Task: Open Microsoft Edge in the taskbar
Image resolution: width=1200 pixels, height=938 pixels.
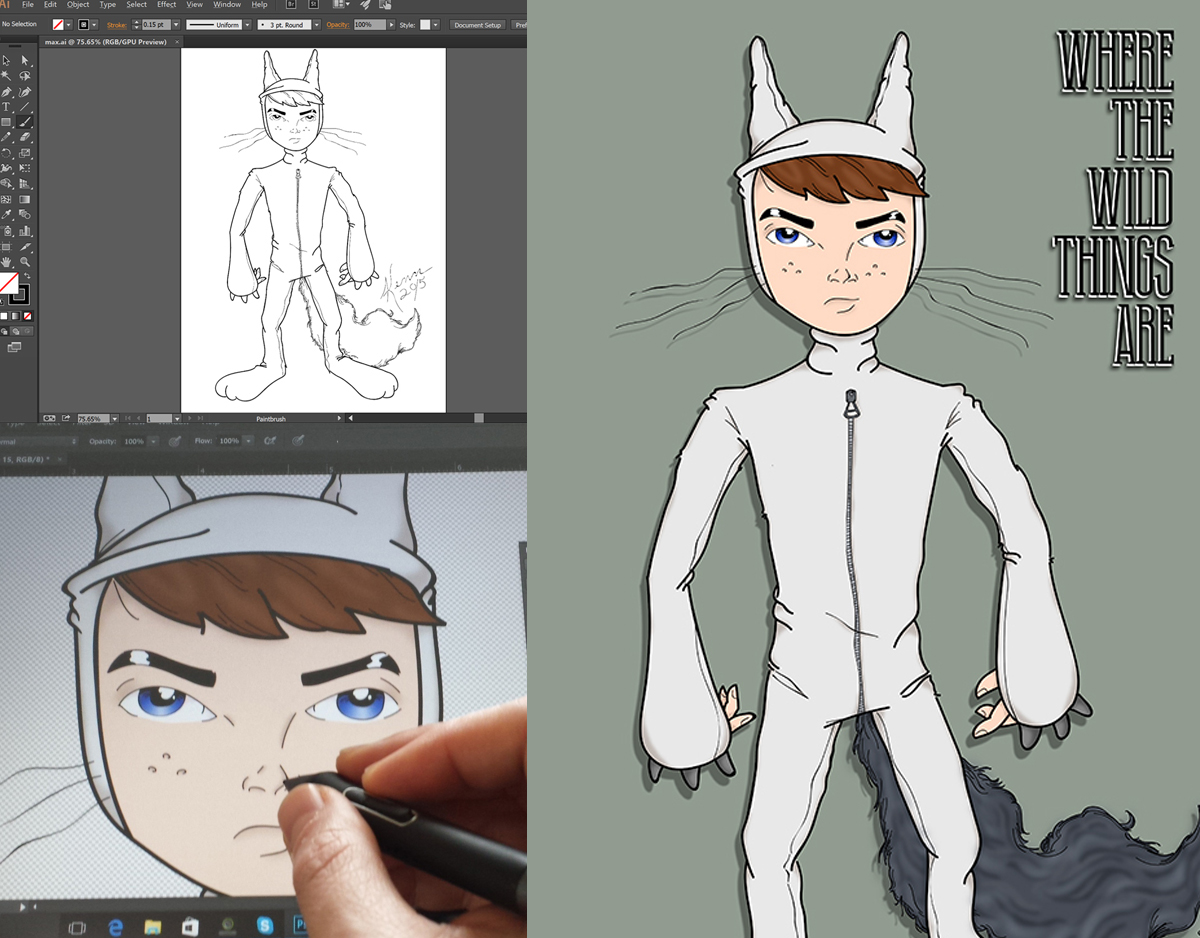Action: 115,927
